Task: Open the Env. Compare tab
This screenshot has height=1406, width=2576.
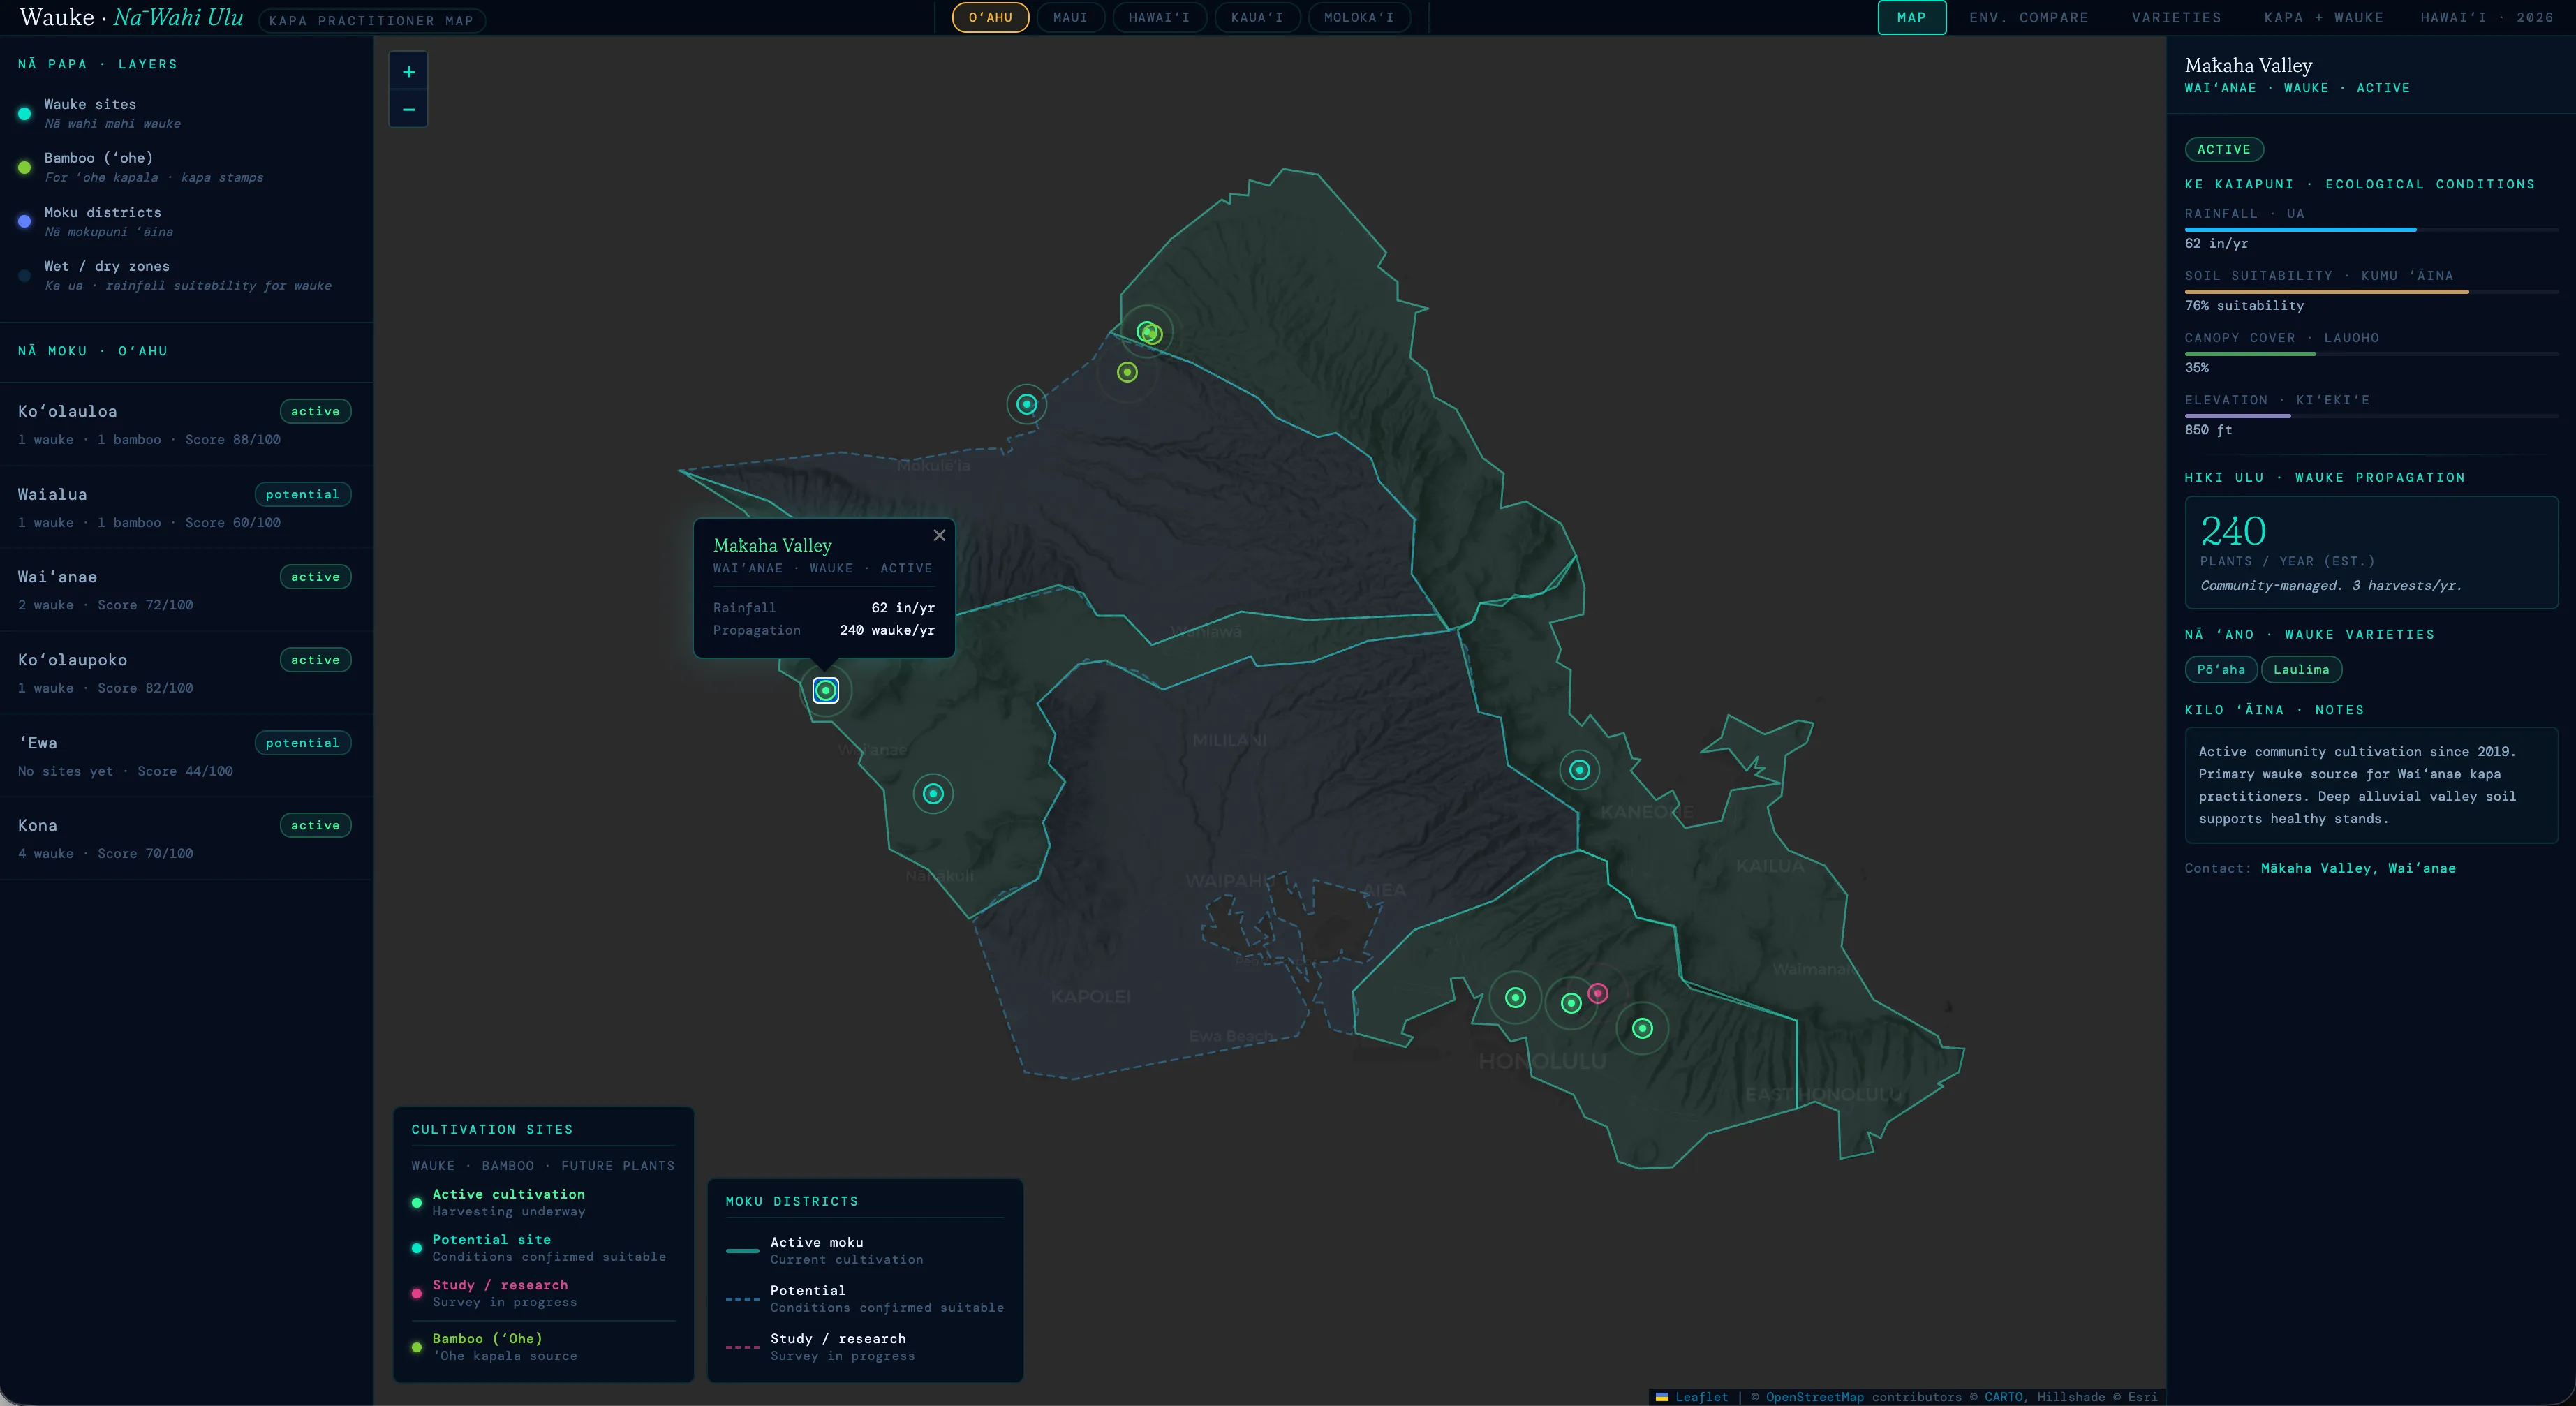Action: coord(2029,18)
